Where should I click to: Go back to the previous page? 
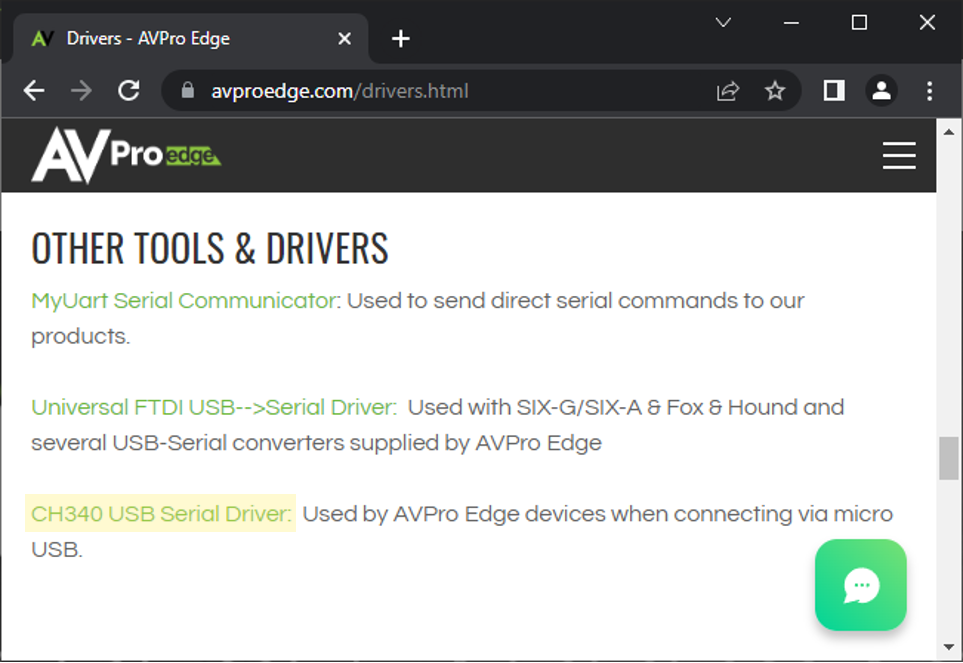click(34, 91)
